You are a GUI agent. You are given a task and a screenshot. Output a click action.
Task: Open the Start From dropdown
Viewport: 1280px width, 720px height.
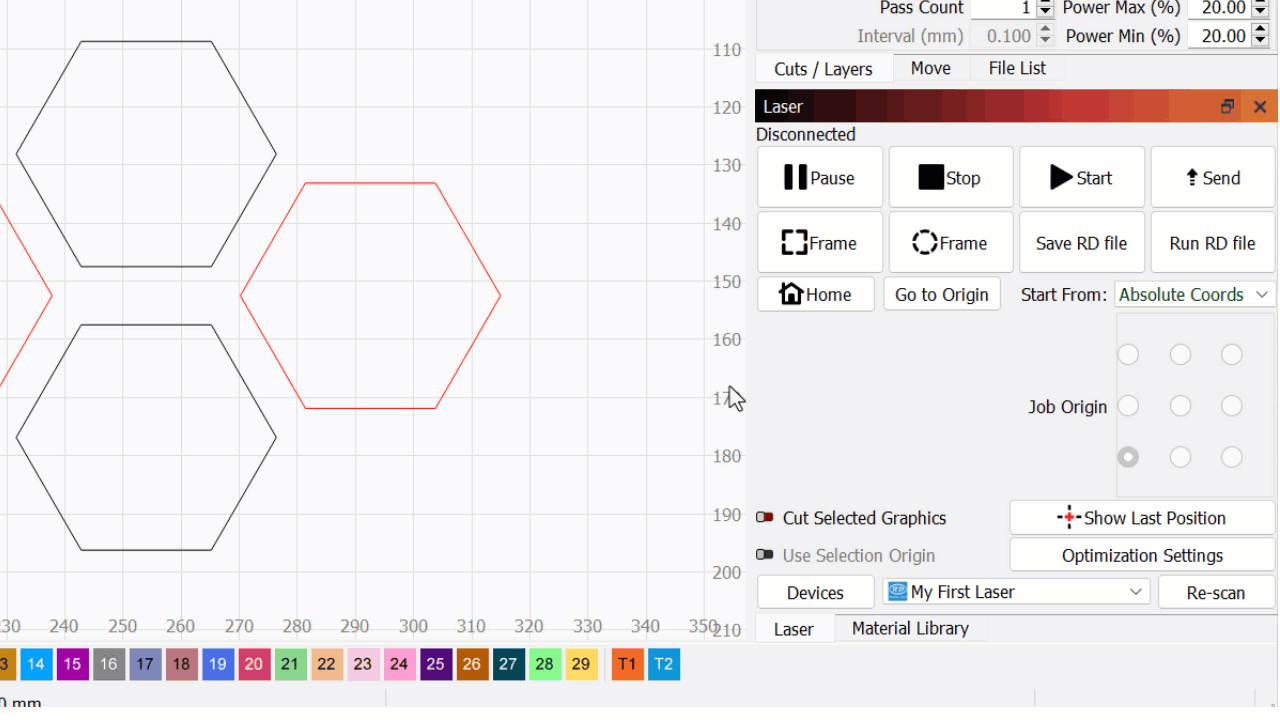pos(1194,294)
